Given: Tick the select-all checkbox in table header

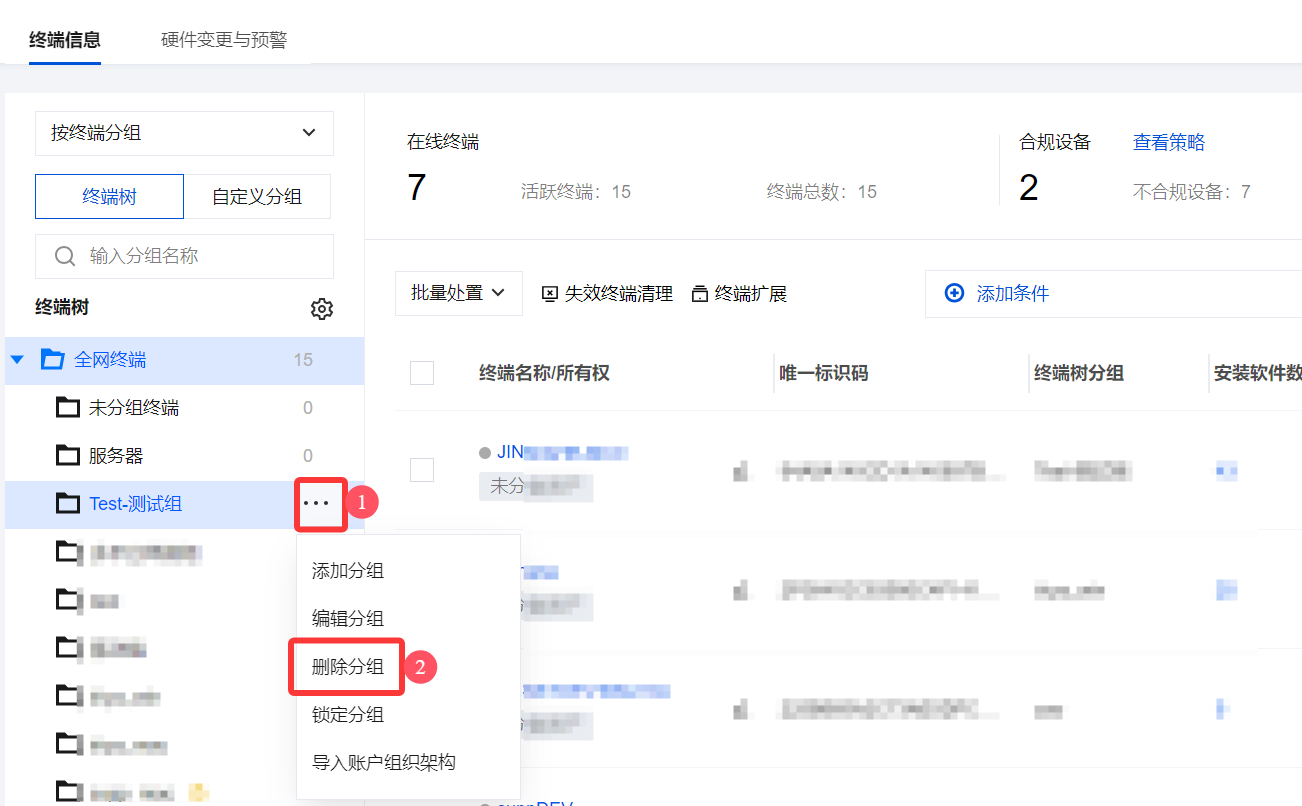Looking at the screenshot, I should (x=422, y=373).
